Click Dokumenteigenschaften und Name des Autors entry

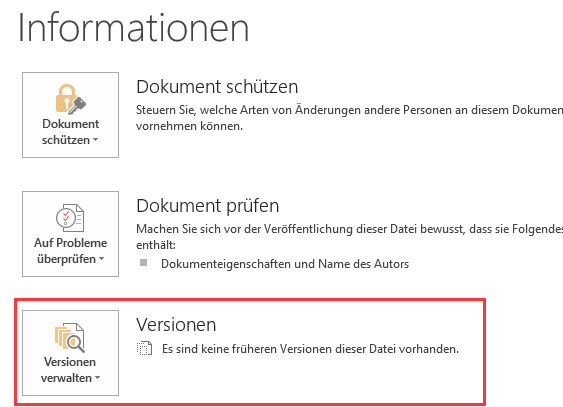285,264
